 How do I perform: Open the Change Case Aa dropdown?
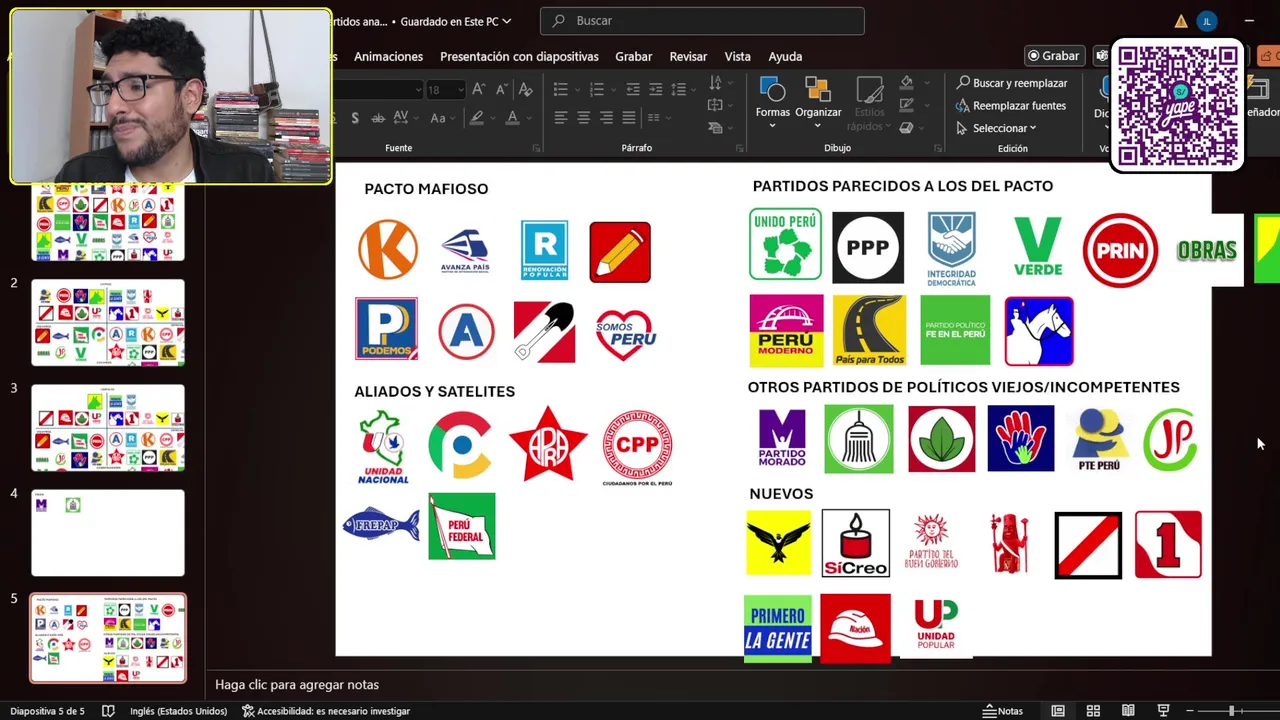coord(441,118)
